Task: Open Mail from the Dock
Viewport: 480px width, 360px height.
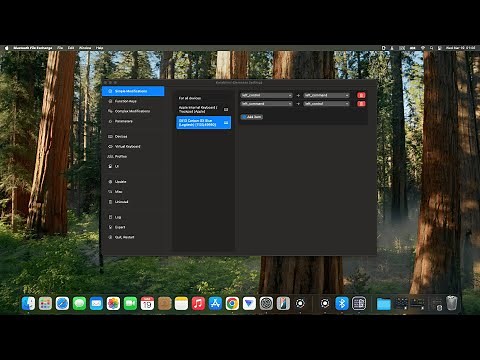Action: (x=96, y=304)
